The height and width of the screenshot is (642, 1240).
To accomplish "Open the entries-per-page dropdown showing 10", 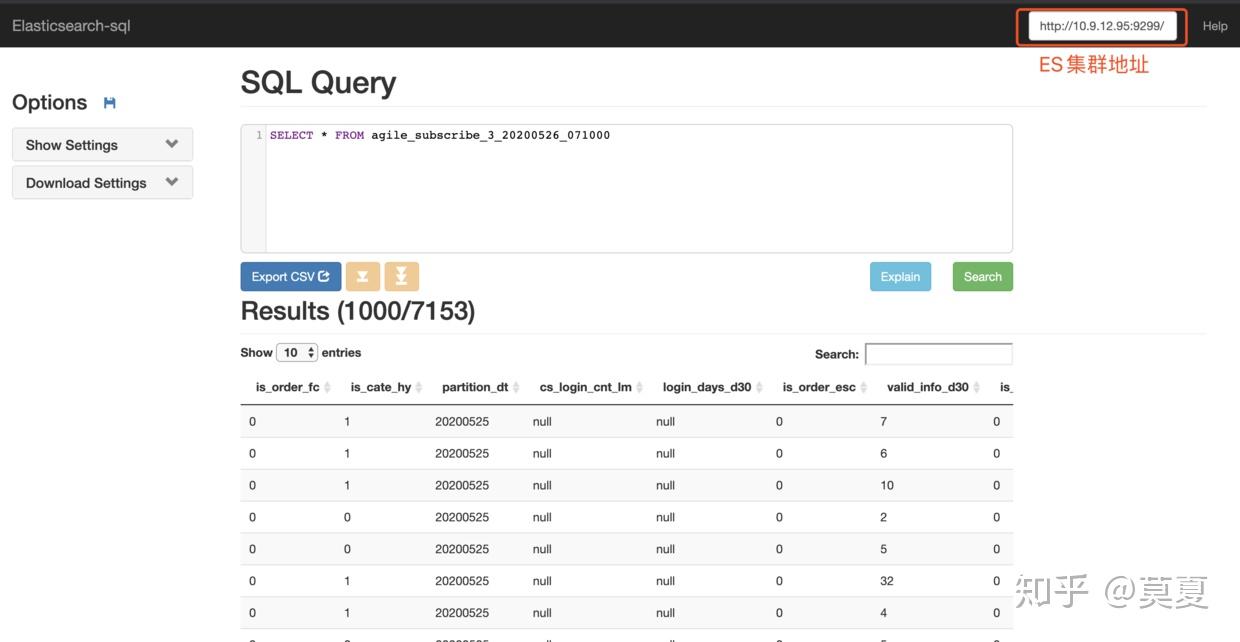I will 297,353.
